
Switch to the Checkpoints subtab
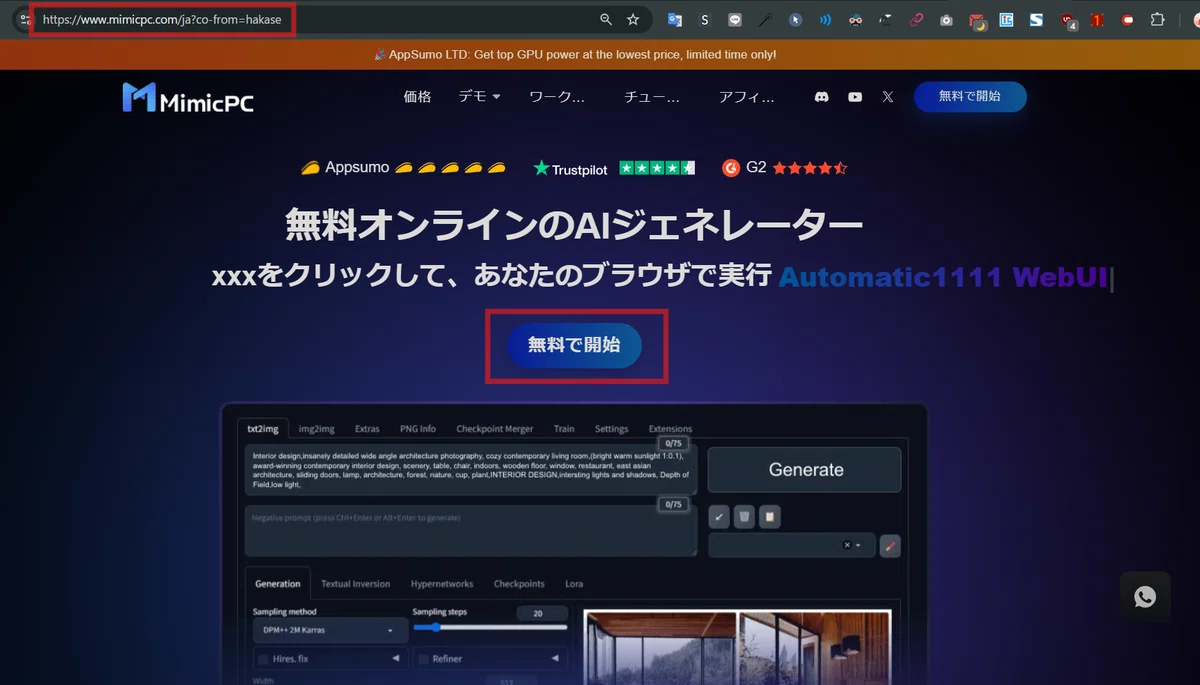click(x=519, y=584)
